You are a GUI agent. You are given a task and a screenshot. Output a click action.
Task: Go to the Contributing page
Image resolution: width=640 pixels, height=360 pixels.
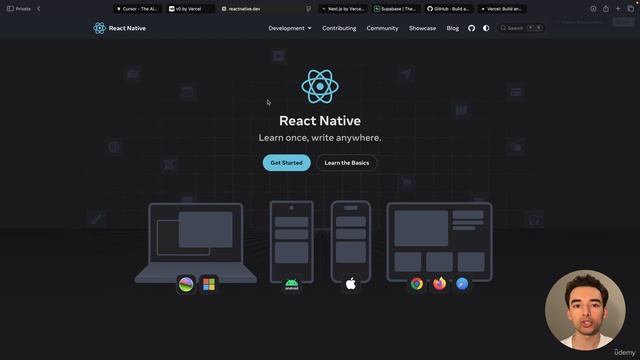(x=339, y=28)
